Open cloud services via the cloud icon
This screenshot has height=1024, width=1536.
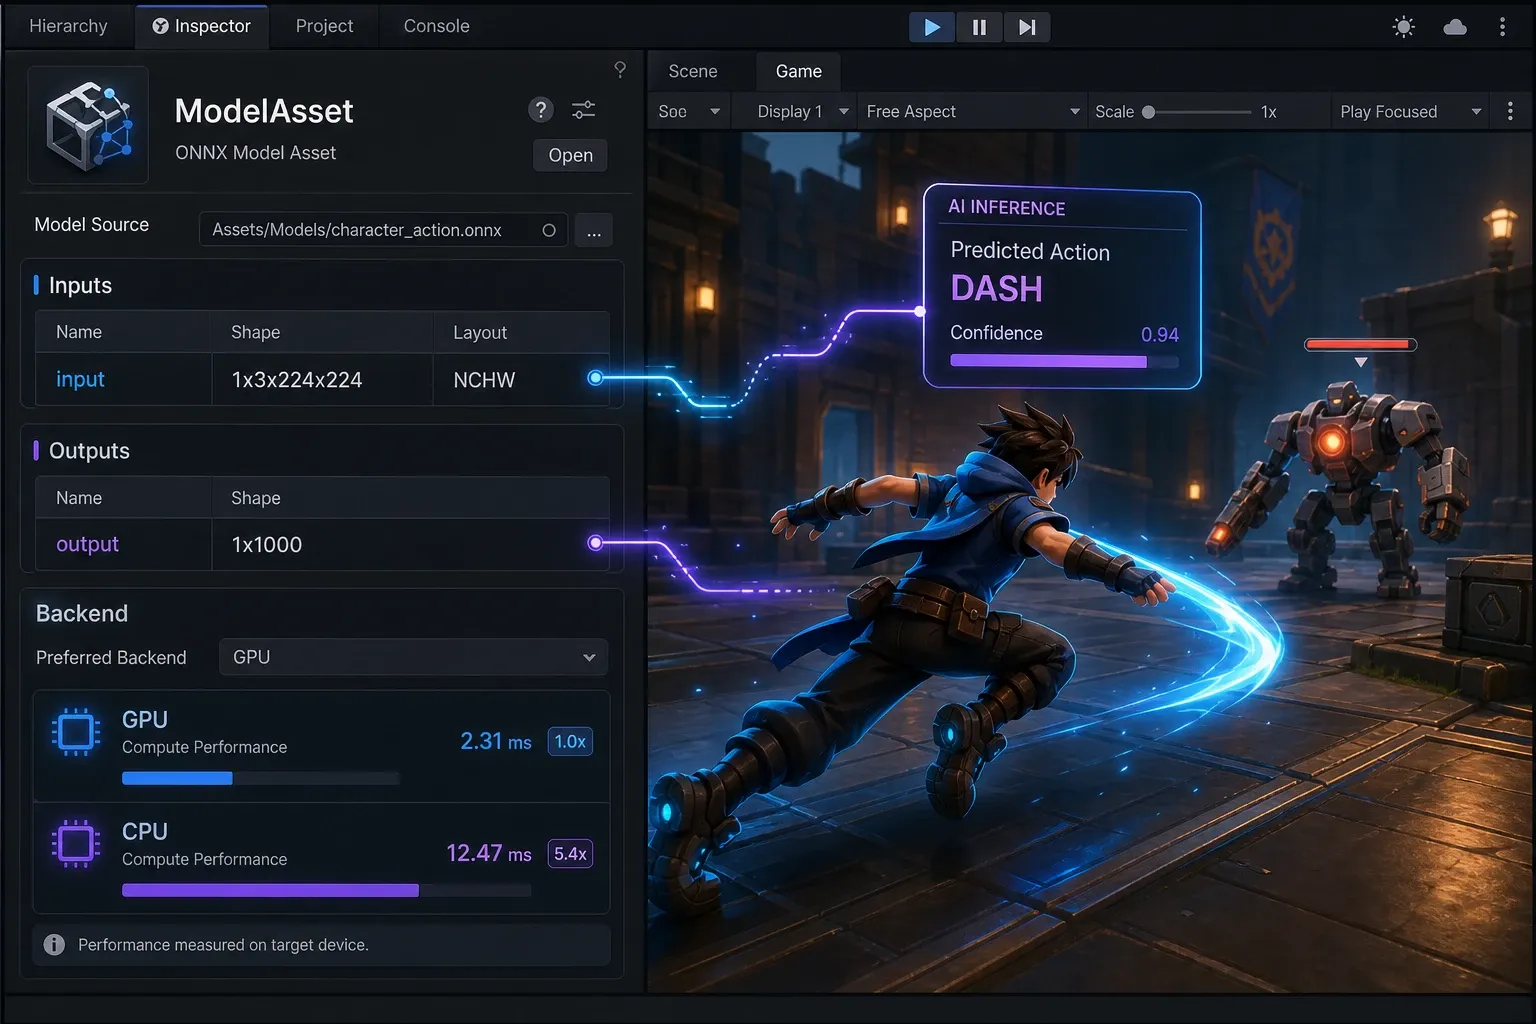(x=1455, y=27)
